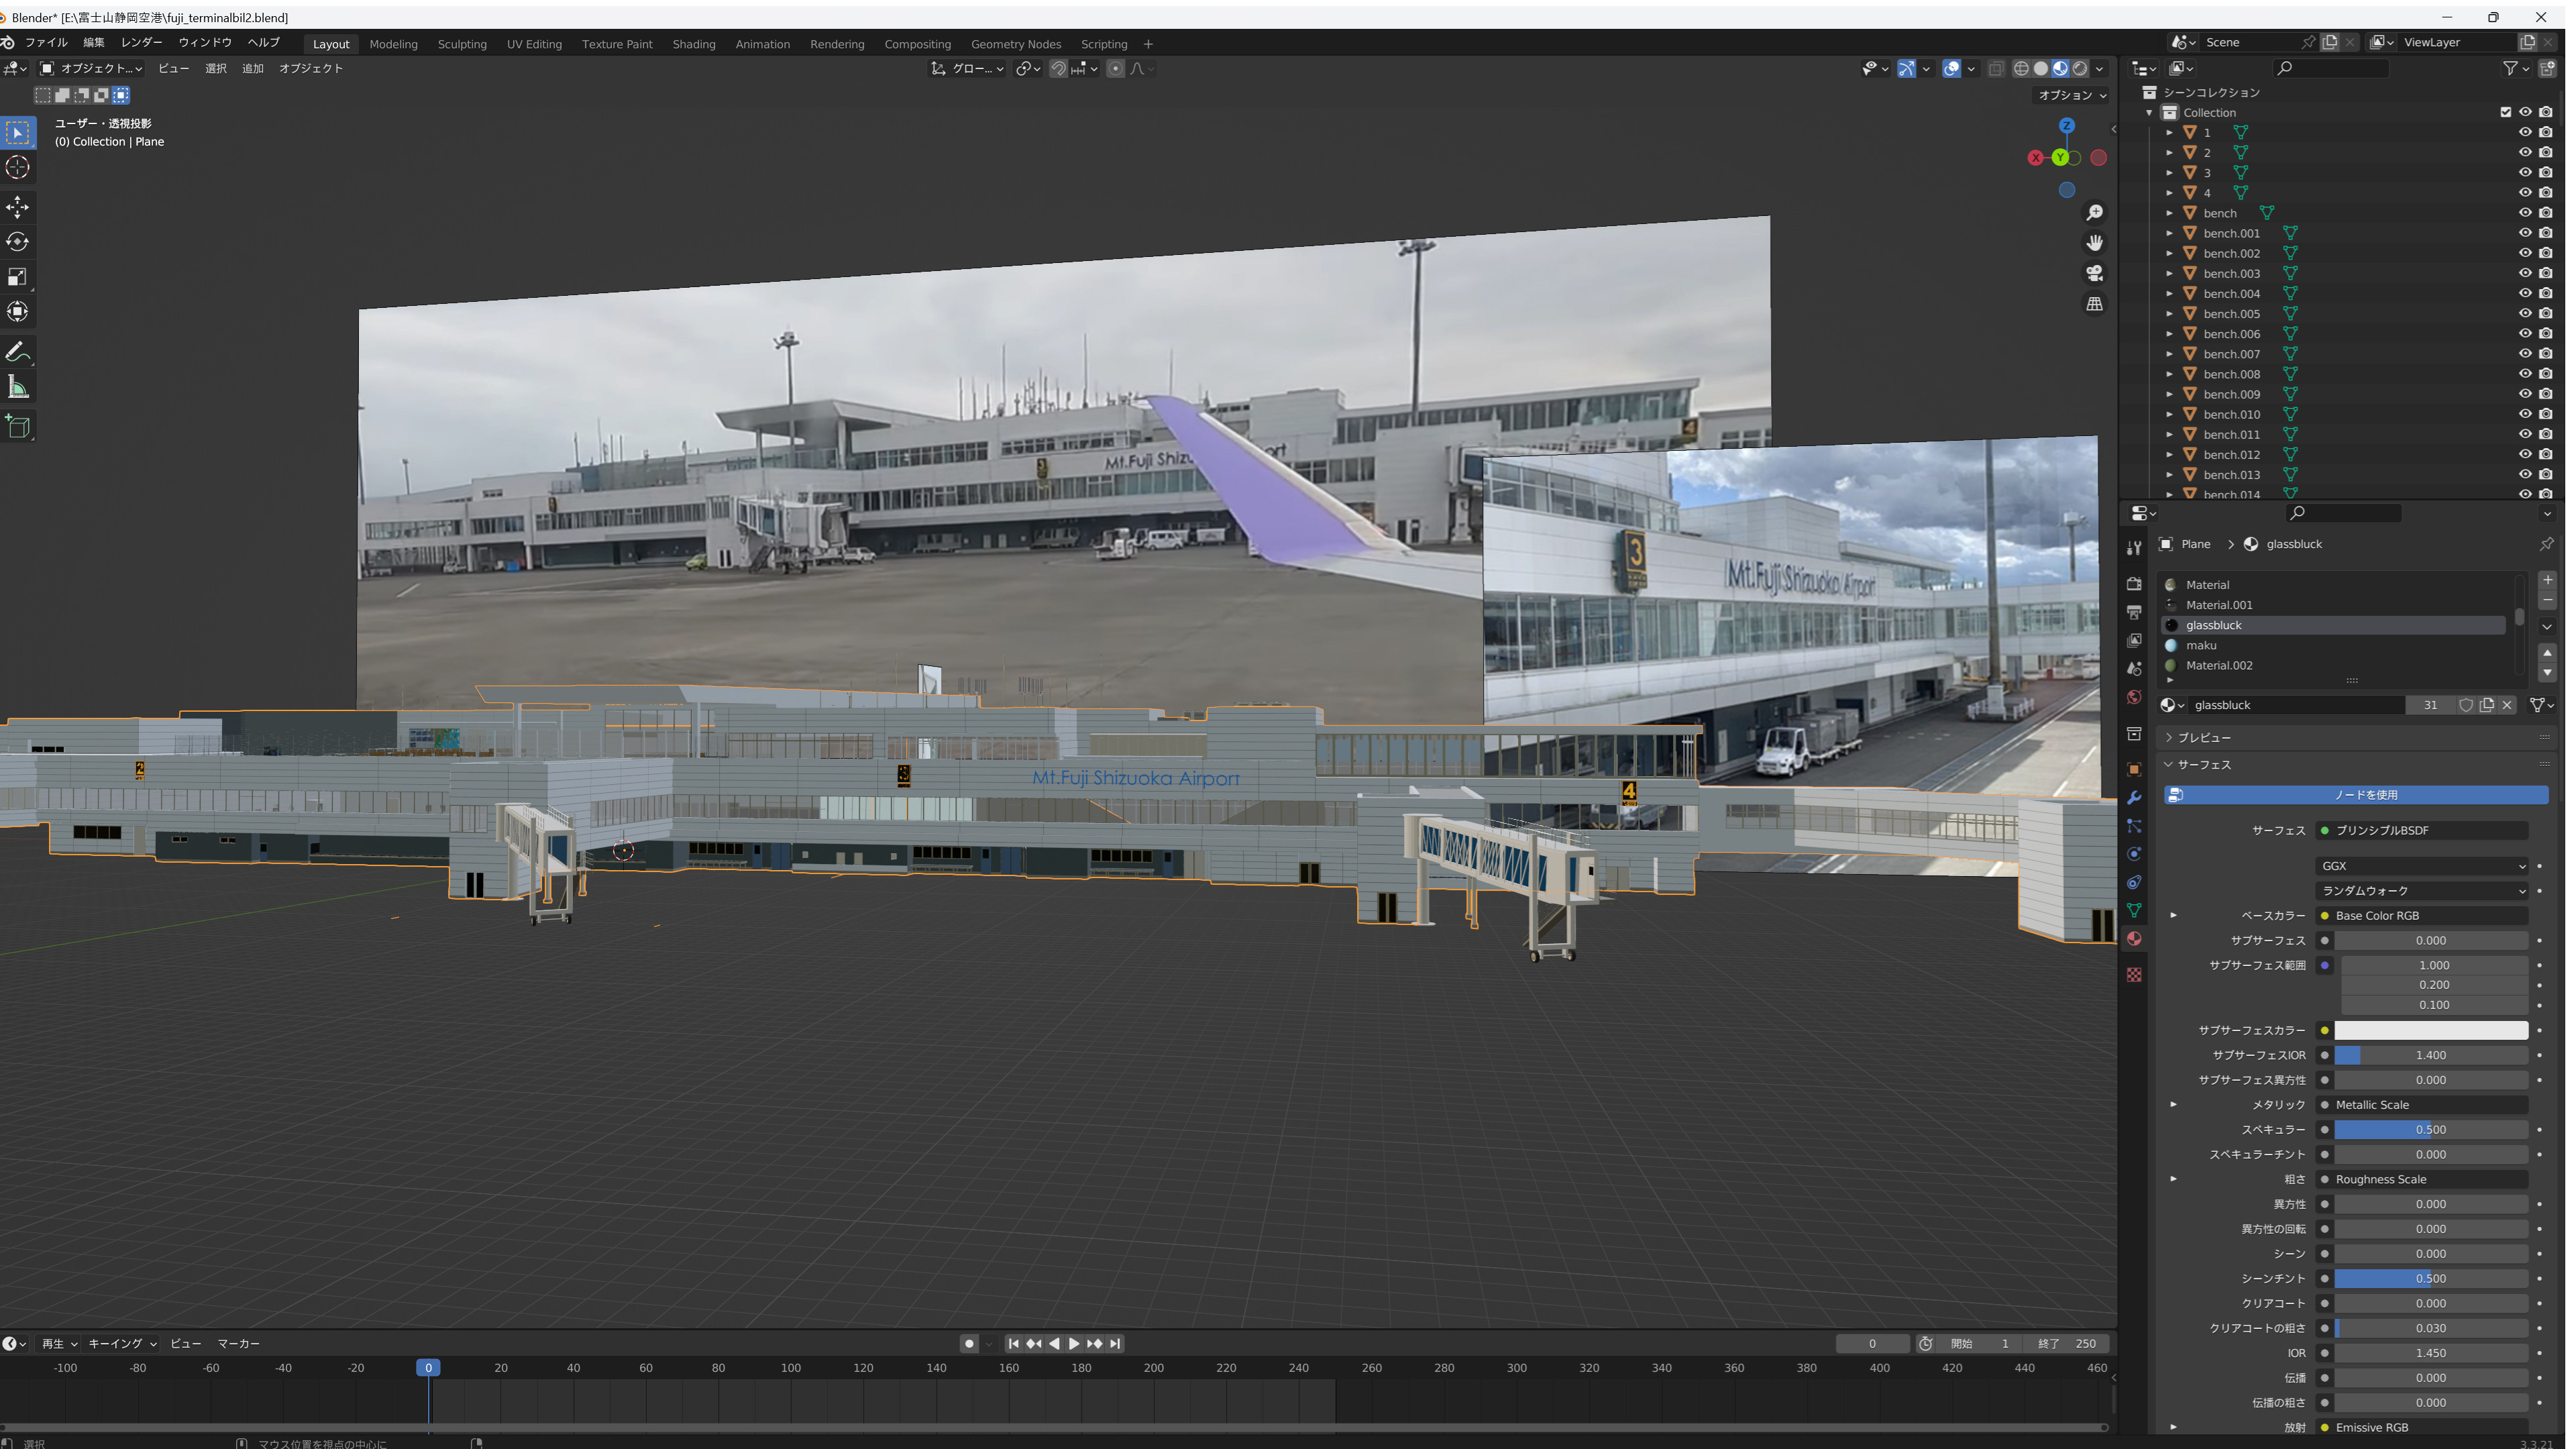Click the fake user shield icon
This screenshot has height=1449, width=2576.
coord(2466,705)
